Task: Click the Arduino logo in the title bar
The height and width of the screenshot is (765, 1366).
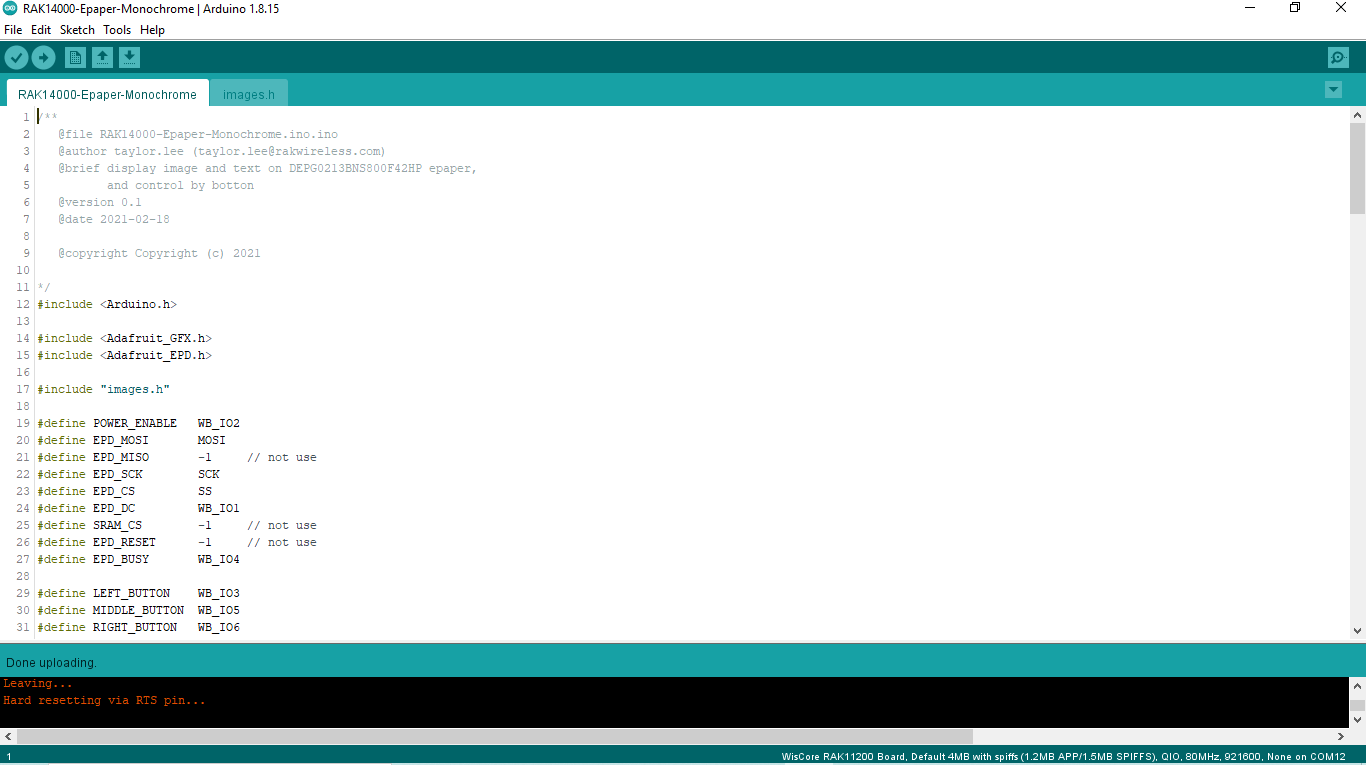Action: 10,8
